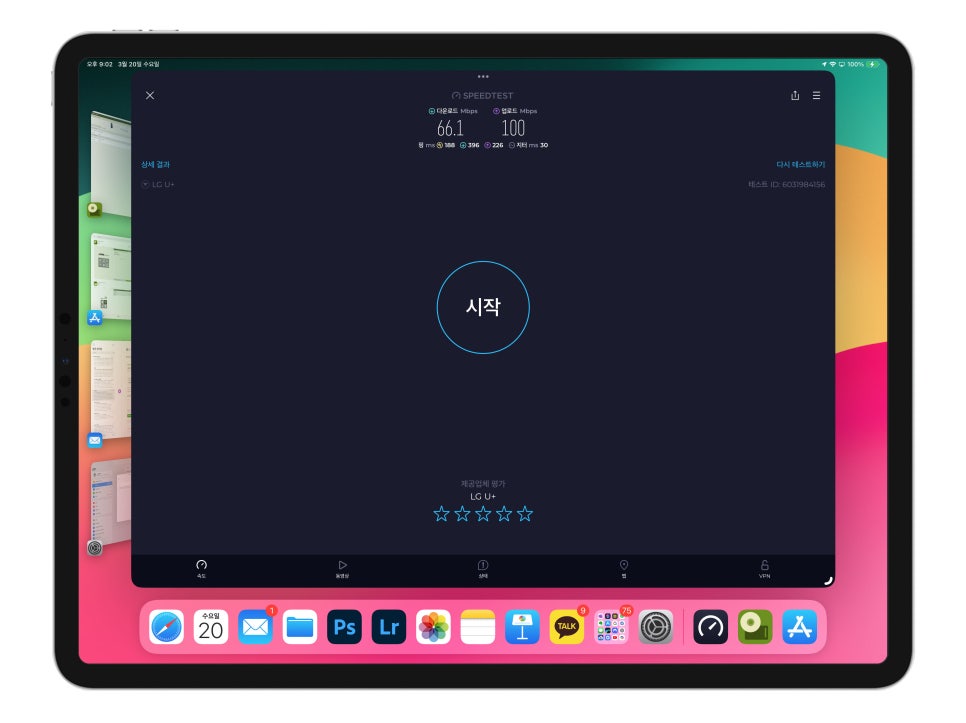Tap the download speed 66.1 value
This screenshot has height=723, width=966.
[x=450, y=128]
